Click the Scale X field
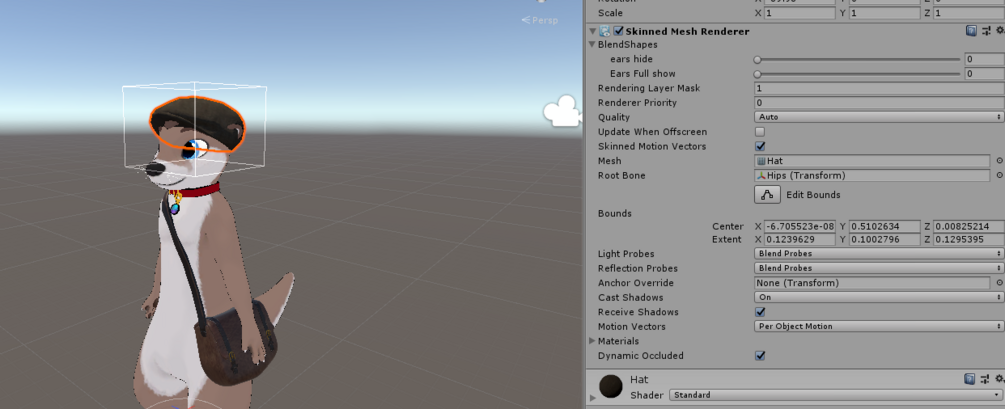Image resolution: width=1005 pixels, height=409 pixels. tap(800, 13)
